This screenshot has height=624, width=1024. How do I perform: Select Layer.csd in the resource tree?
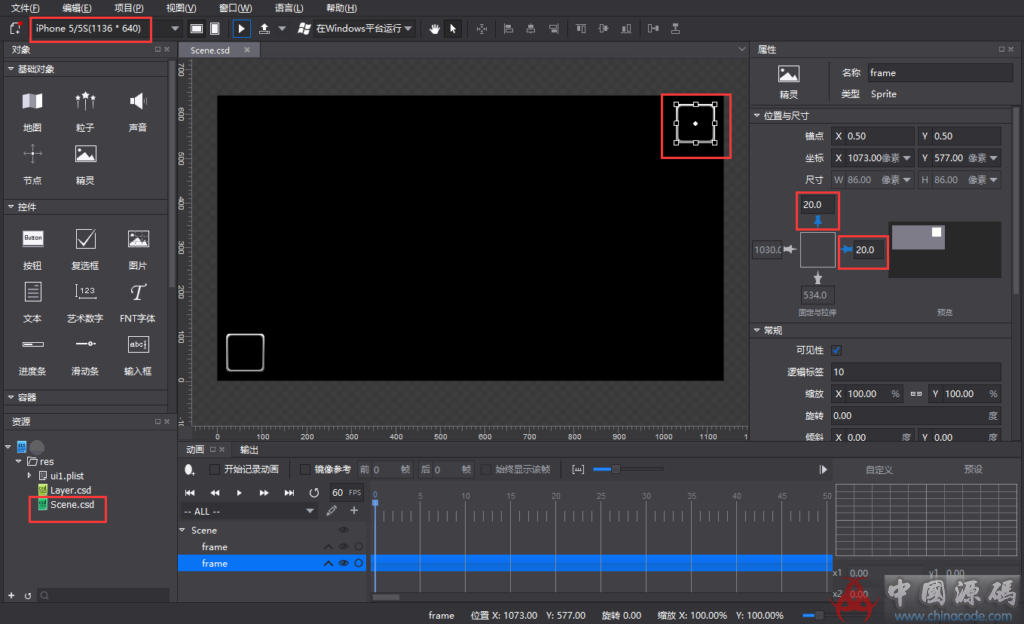70,490
